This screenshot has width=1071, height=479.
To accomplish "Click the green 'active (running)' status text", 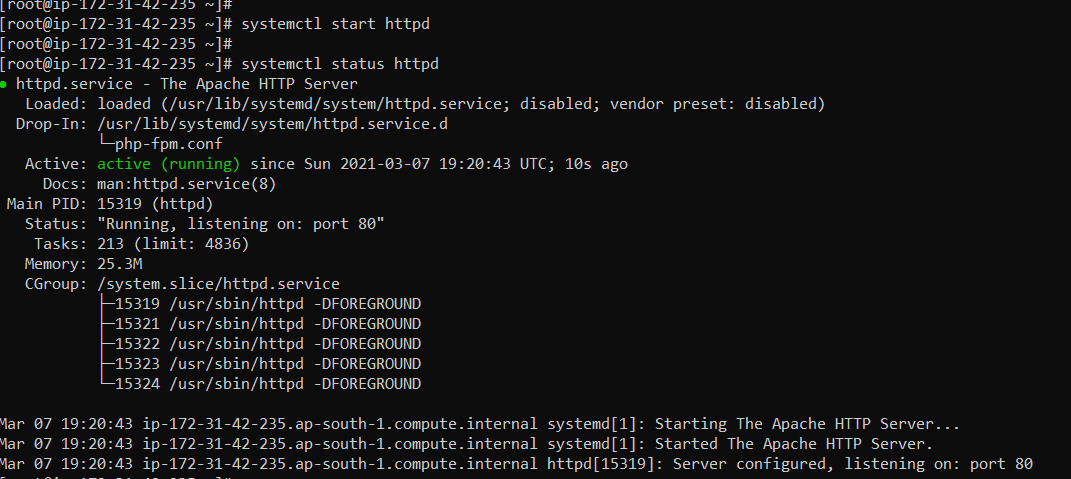I will [x=169, y=164].
